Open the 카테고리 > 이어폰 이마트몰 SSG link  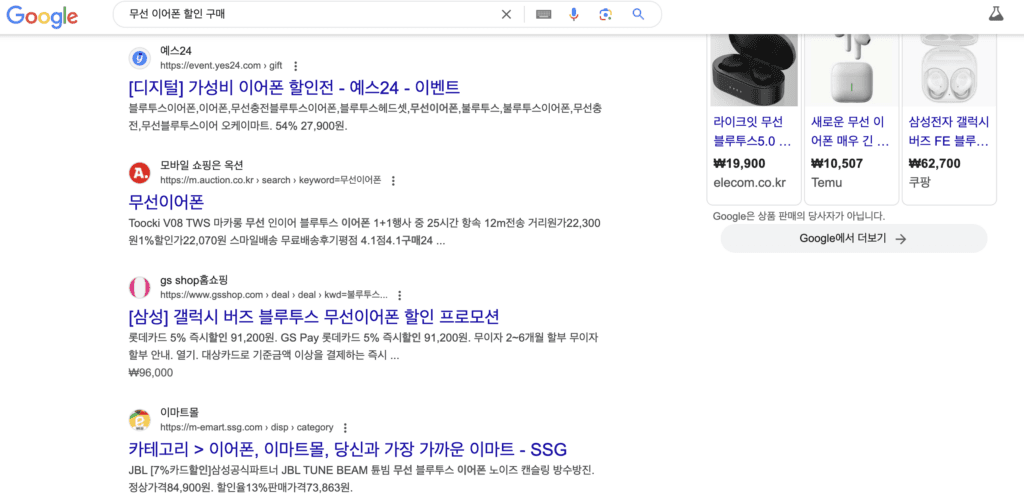347,449
